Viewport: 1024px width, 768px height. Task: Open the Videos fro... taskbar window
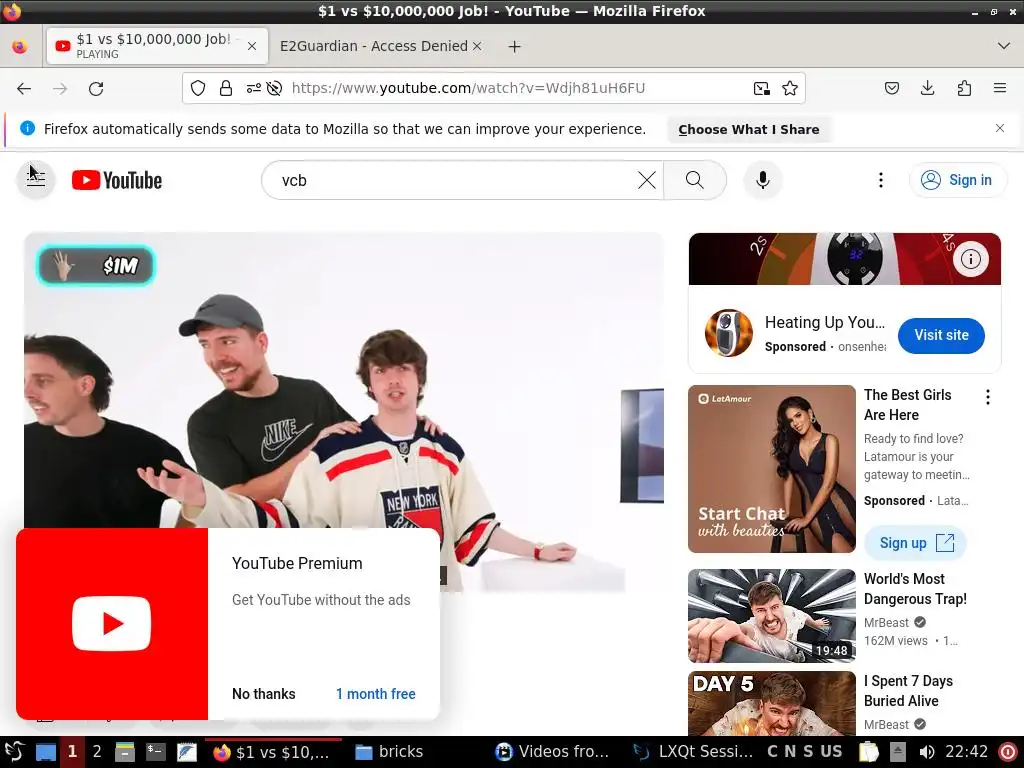[x=552, y=752]
